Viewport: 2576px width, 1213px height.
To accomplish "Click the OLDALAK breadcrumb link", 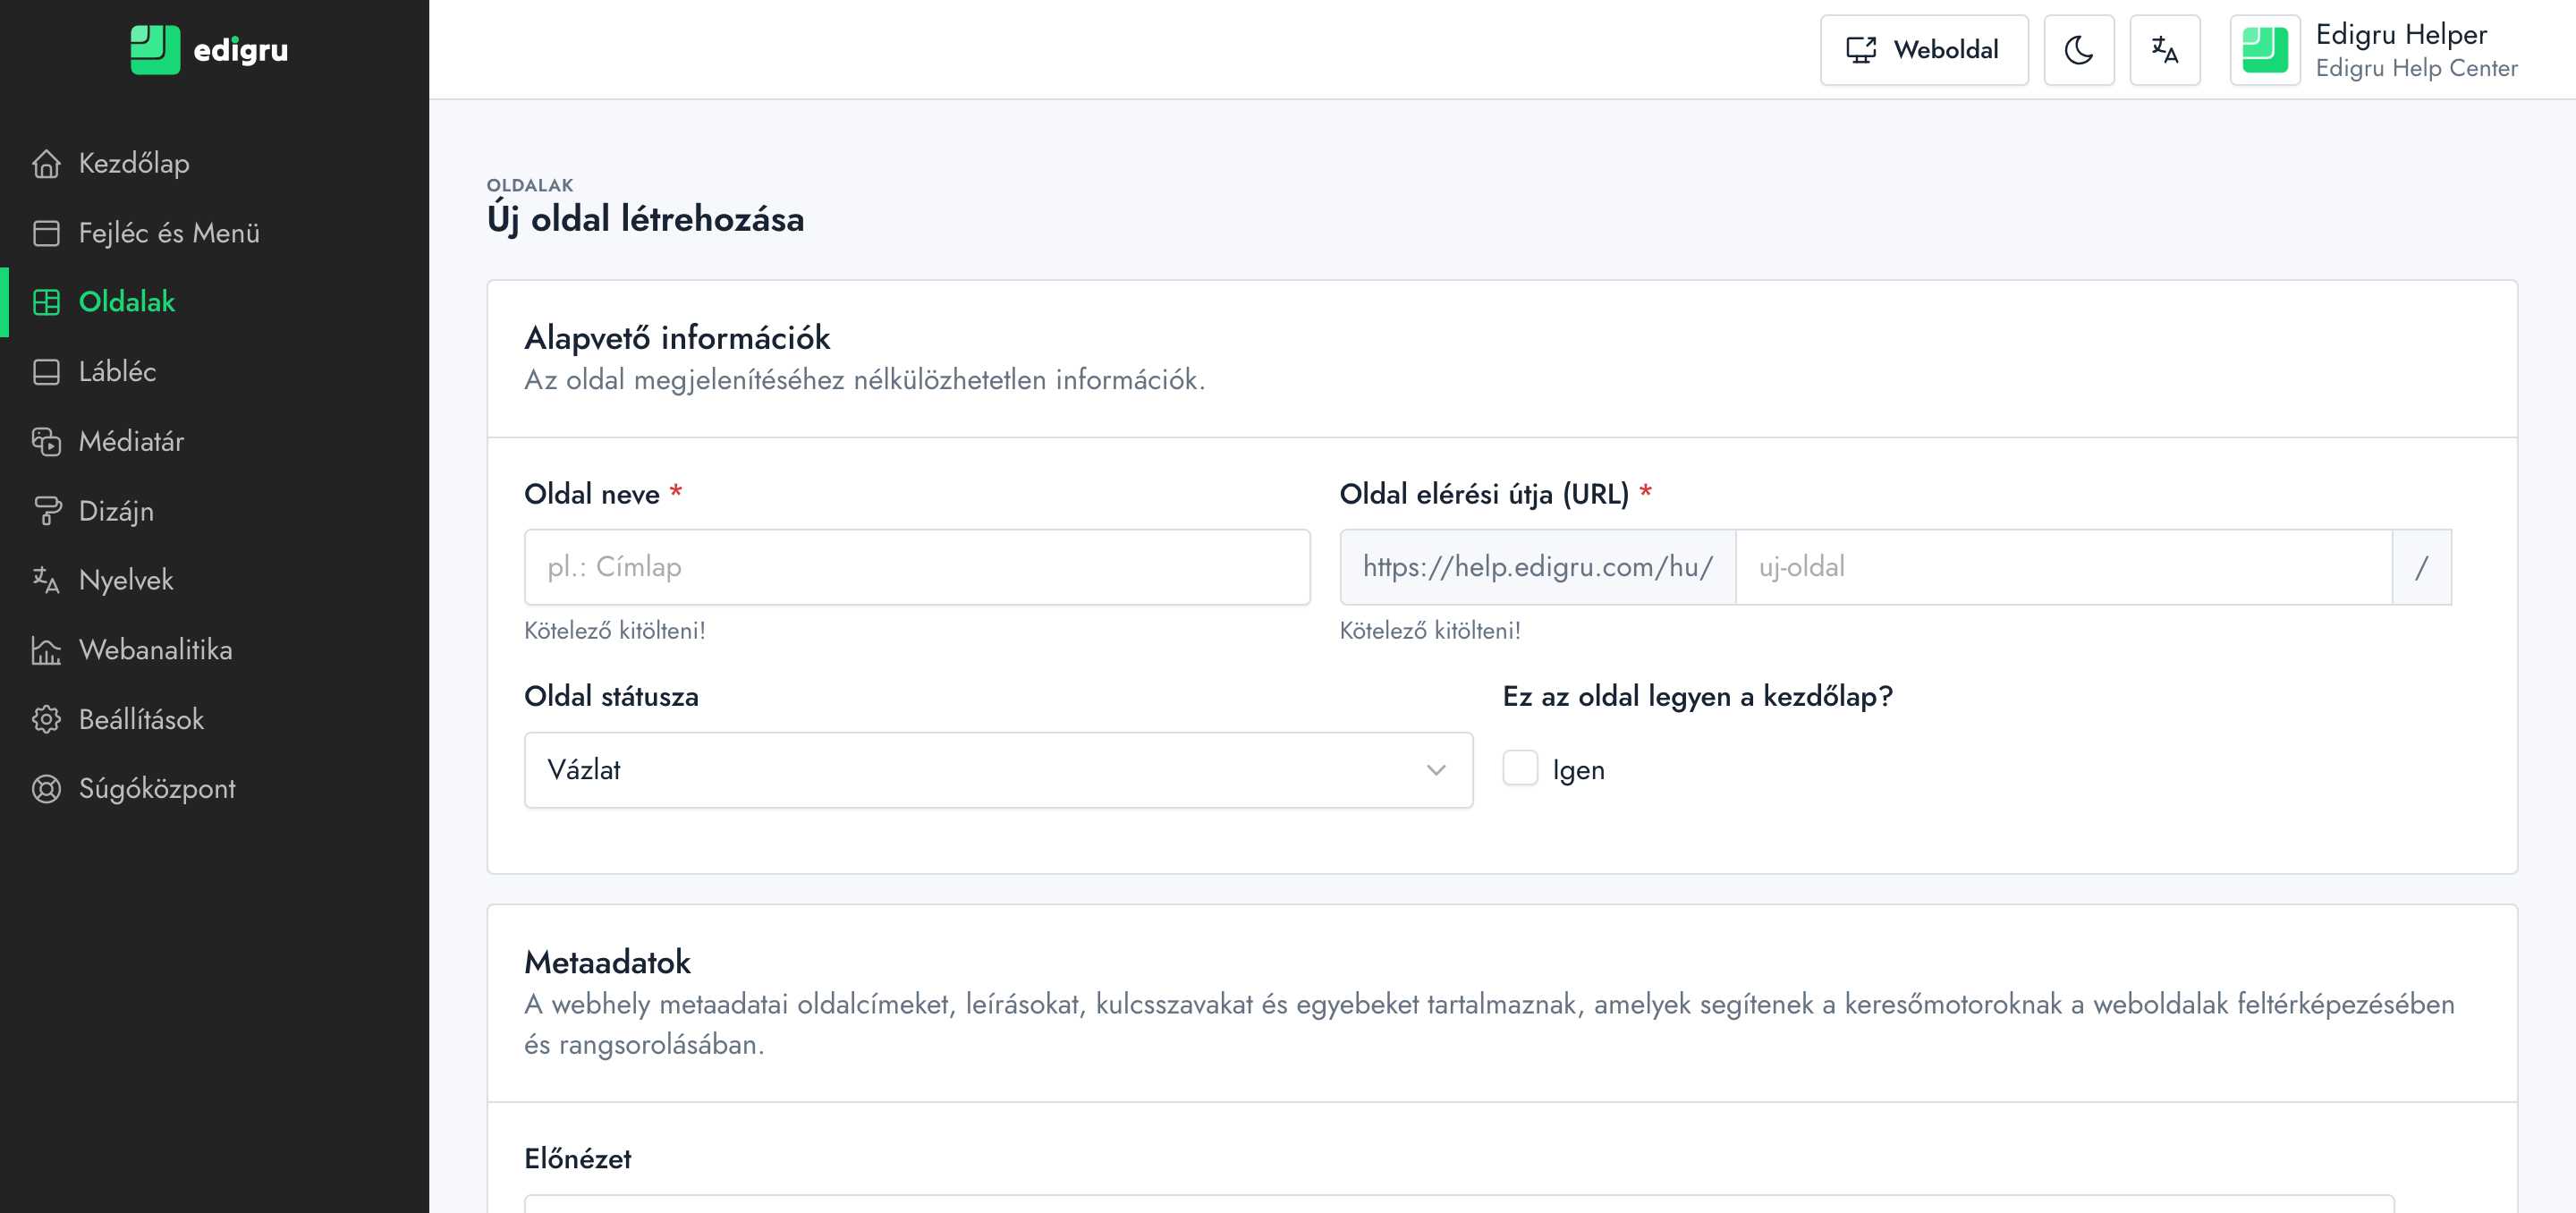I will [x=530, y=185].
